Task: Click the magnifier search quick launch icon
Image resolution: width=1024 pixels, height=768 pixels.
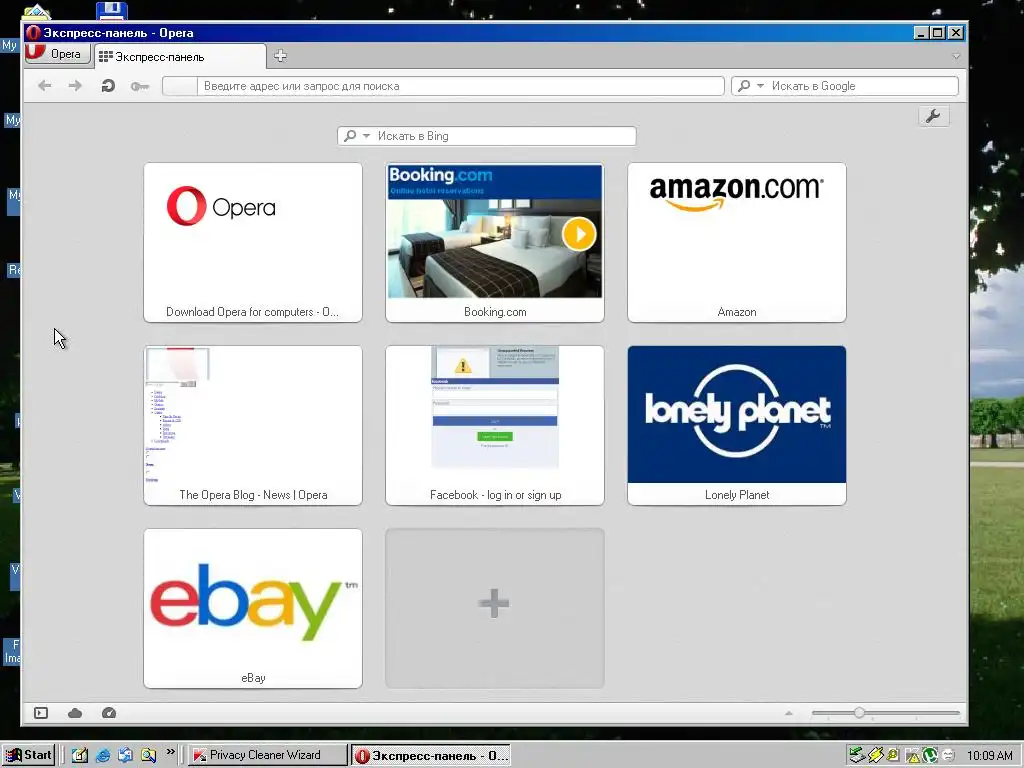Action: coord(148,756)
